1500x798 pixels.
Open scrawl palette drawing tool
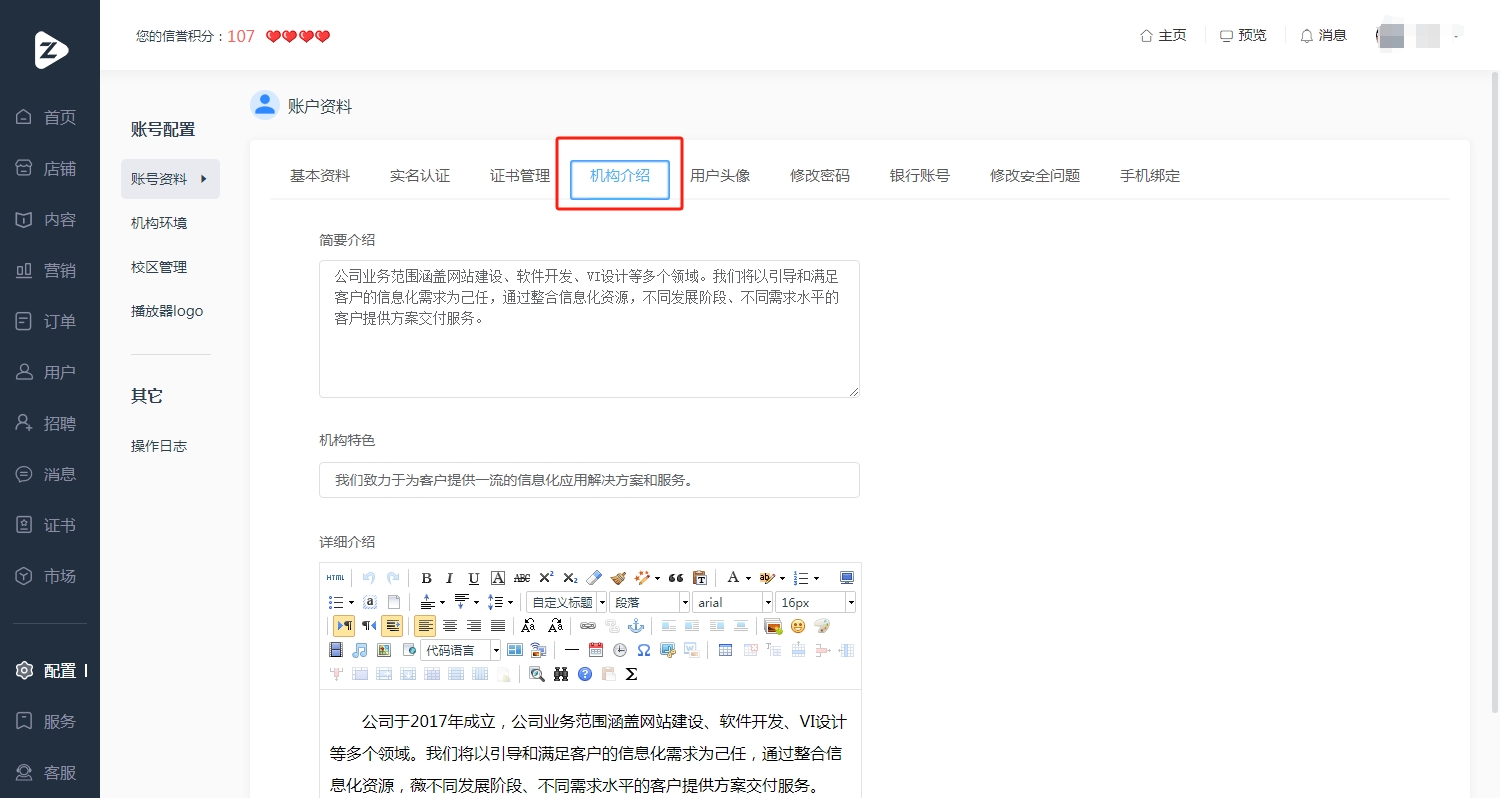[822, 626]
